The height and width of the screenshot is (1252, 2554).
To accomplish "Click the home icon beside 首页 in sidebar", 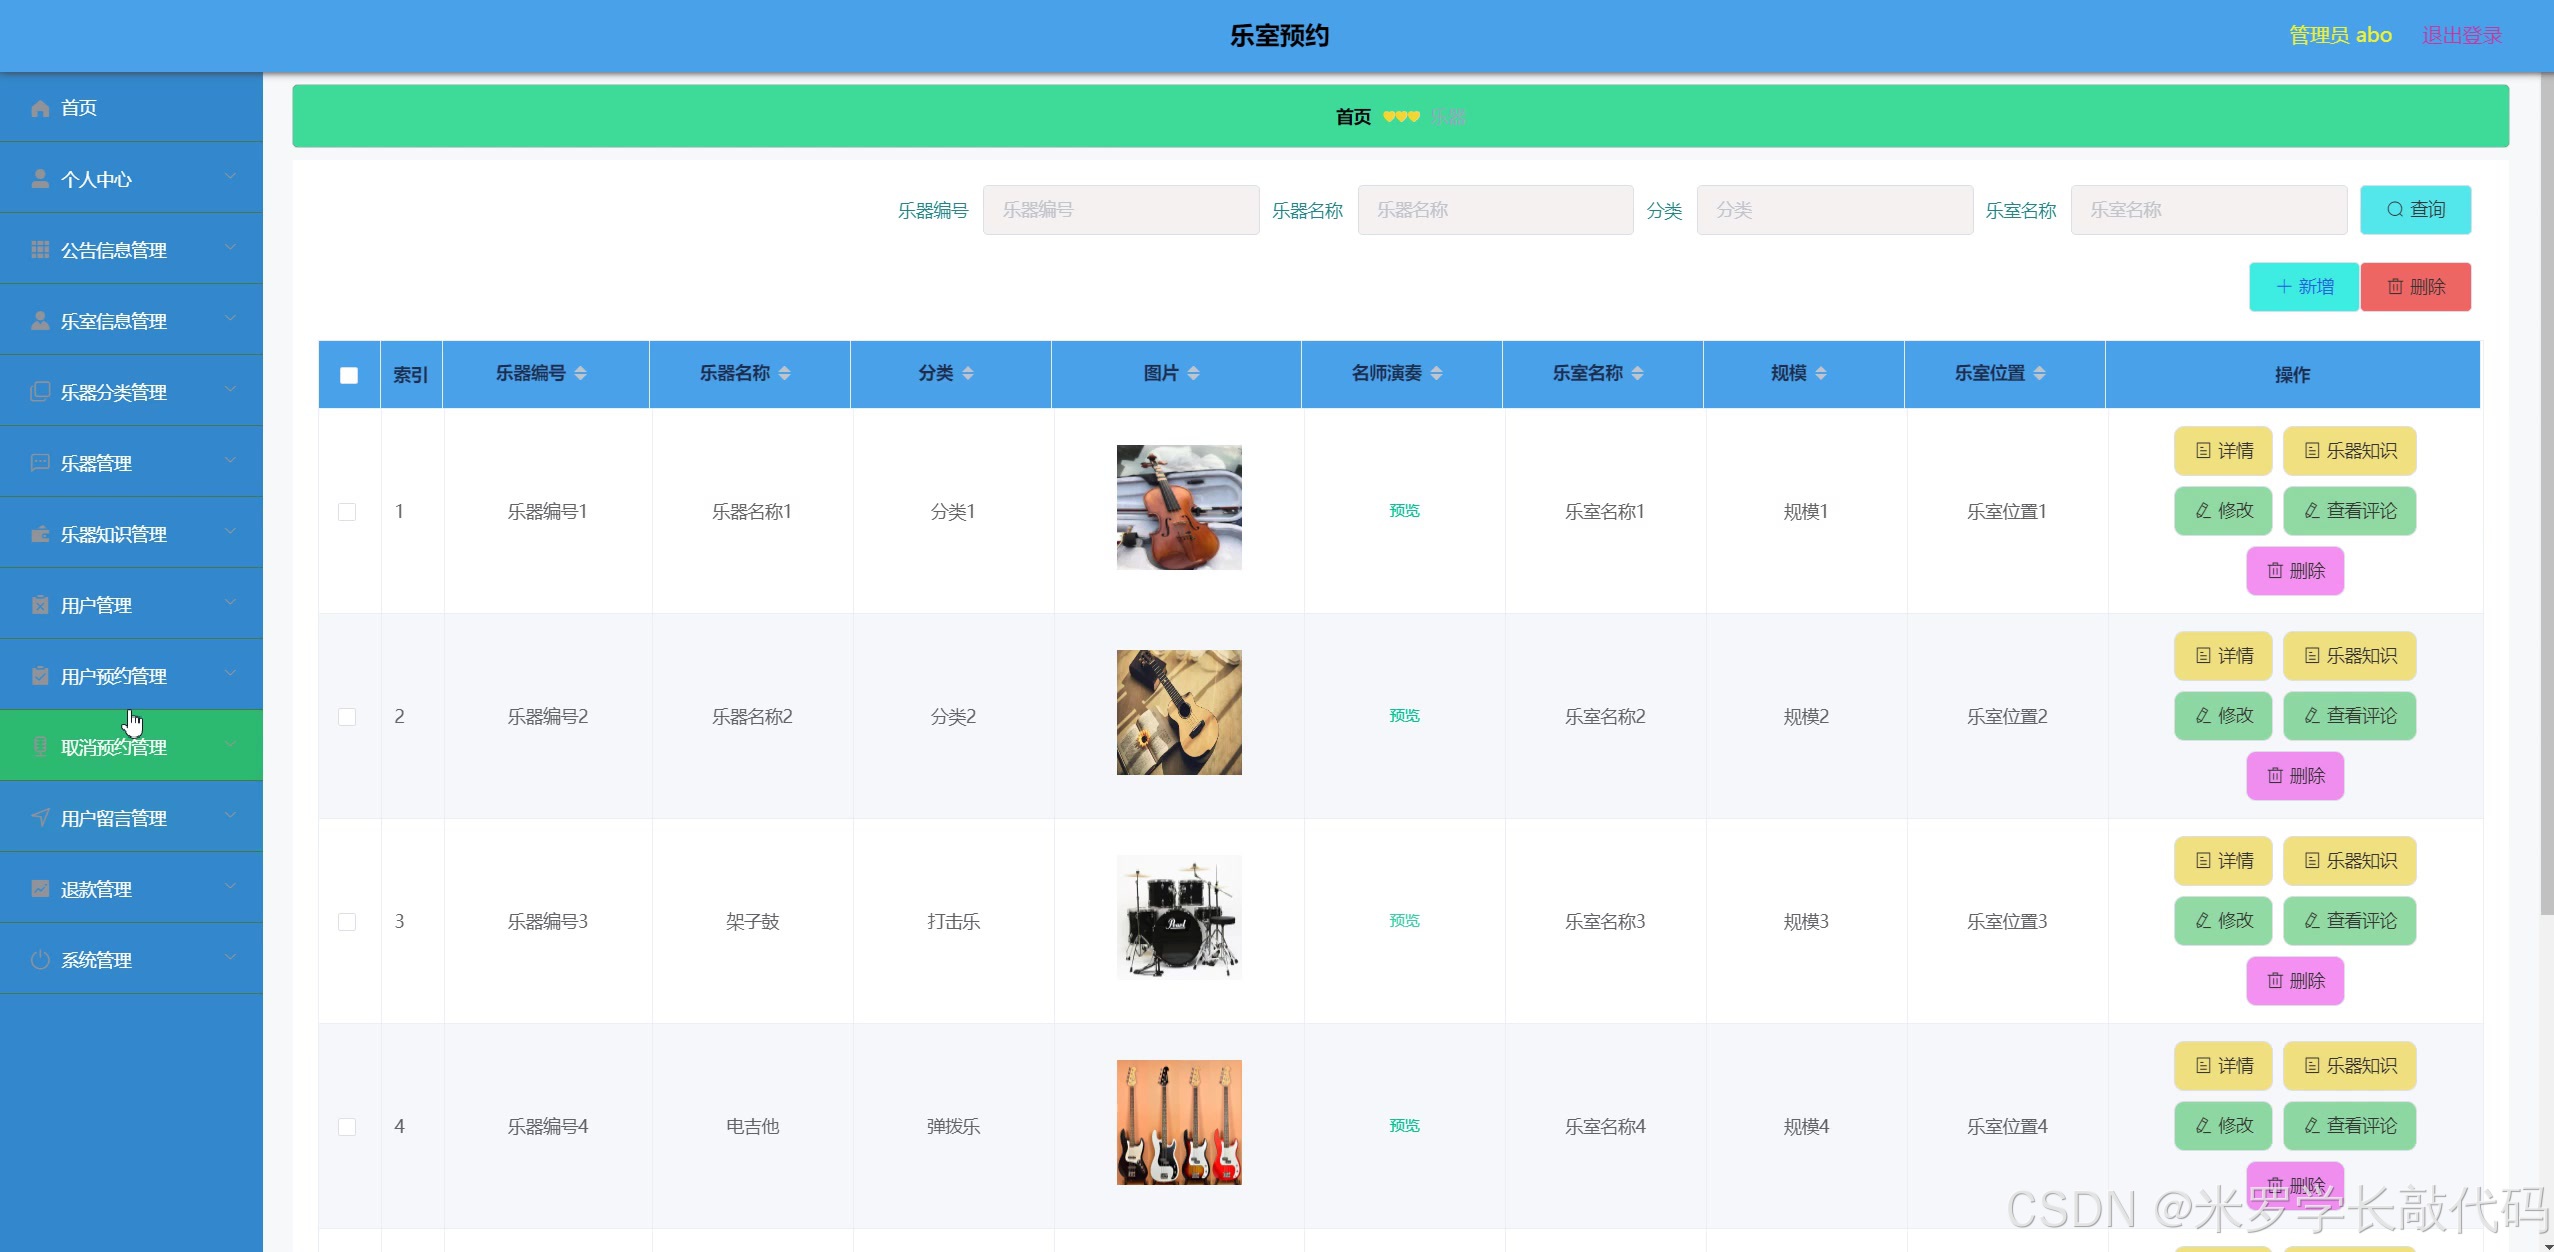I will 40,108.
